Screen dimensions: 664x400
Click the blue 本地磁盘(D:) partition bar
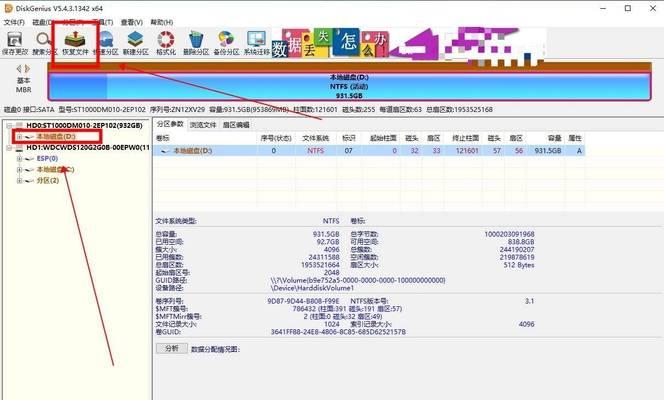coord(349,86)
